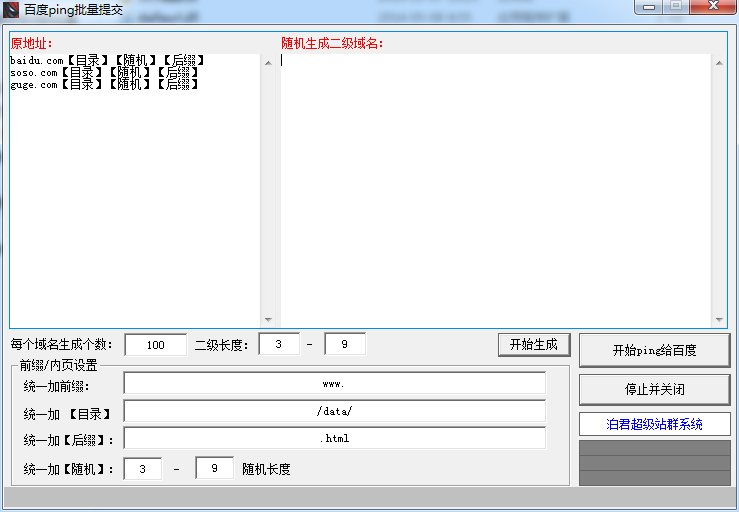Screen dimensions: 739x512
Task: Click the app icon in title bar
Action: tap(10, 9)
